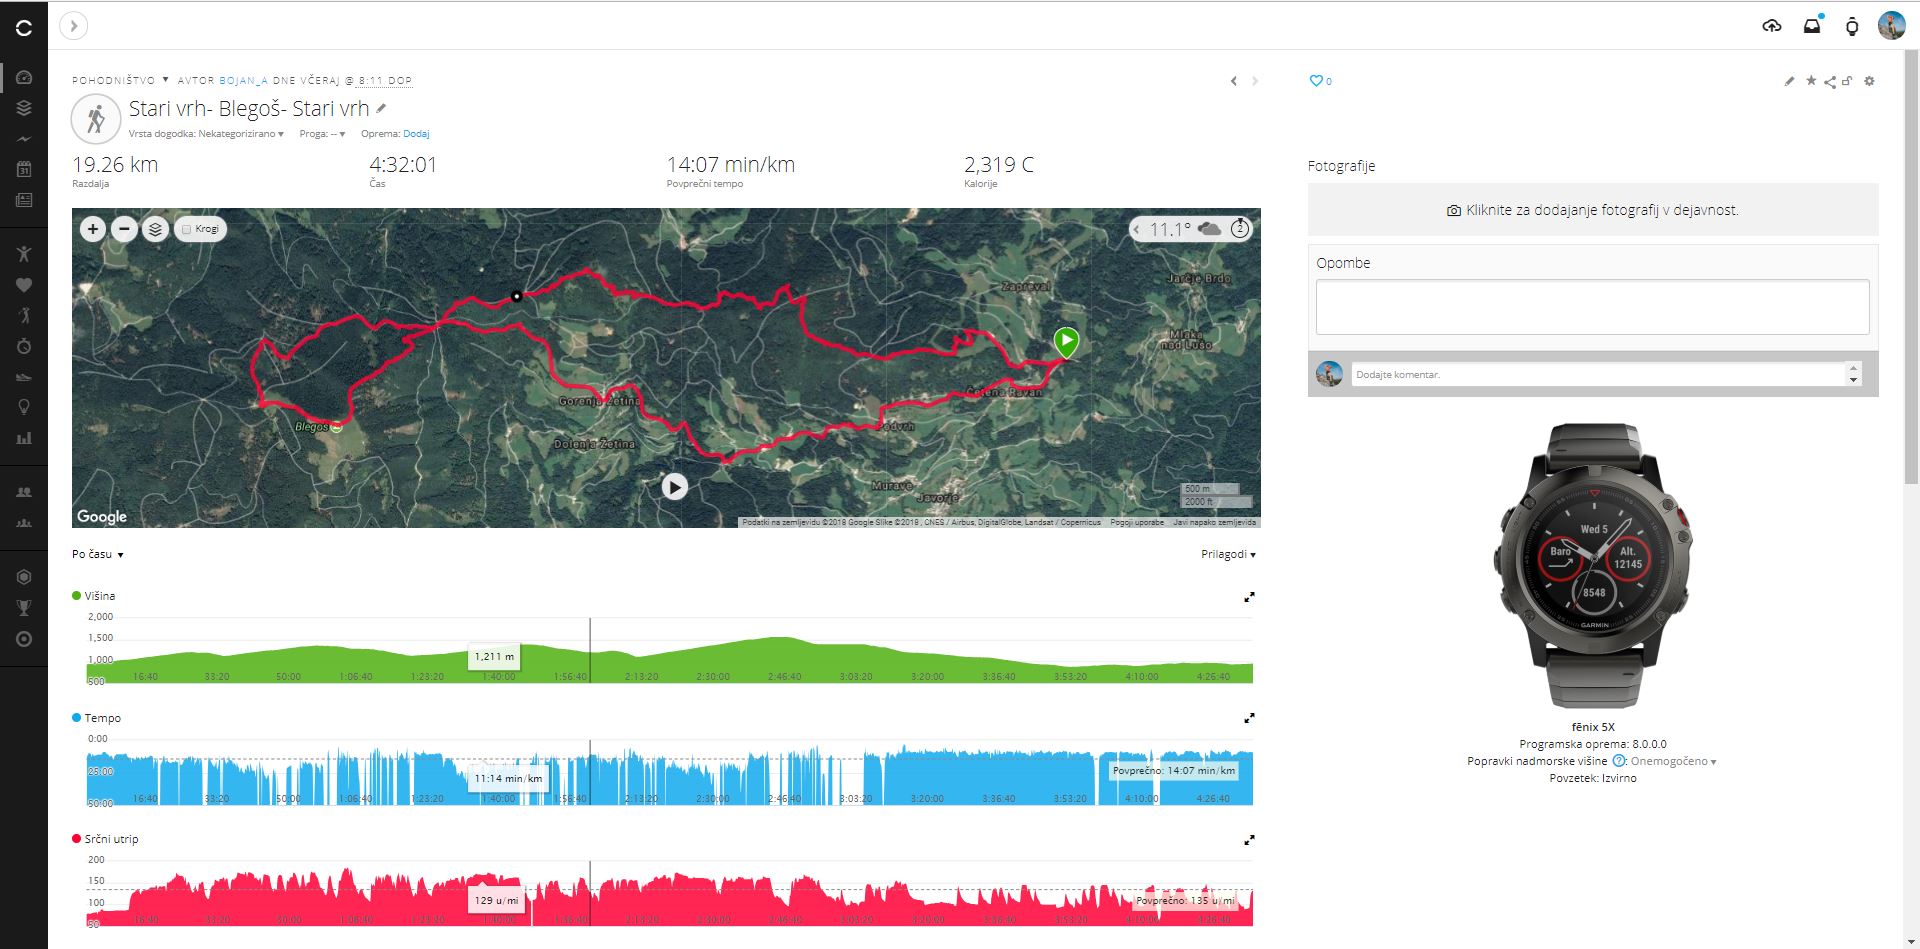Click the upload cloud icon
Screen dimensions: 1920x949
(1771, 26)
